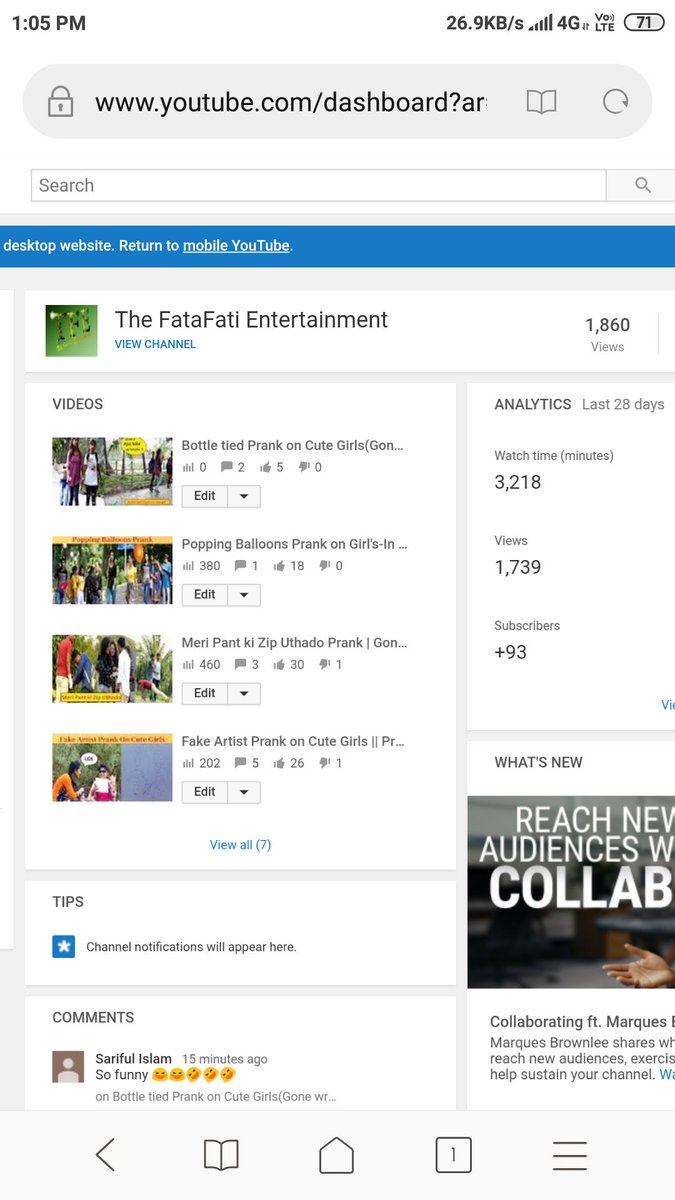Image resolution: width=675 pixels, height=1200 pixels.
Task: Open bookmarks book icon in bottom bar
Action: [221, 1155]
